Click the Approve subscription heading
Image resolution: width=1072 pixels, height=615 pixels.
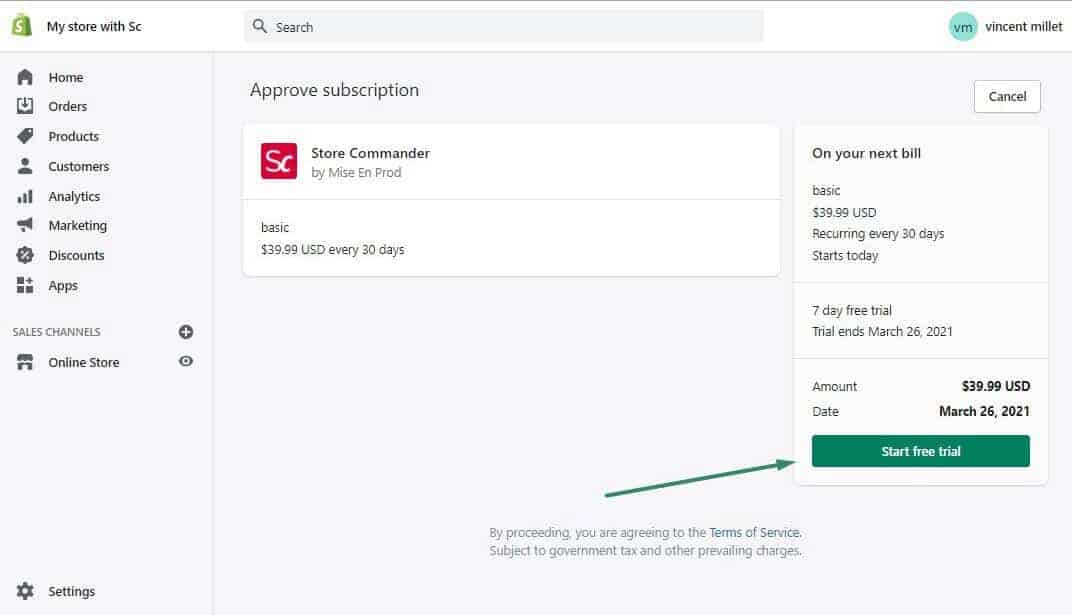pos(334,90)
